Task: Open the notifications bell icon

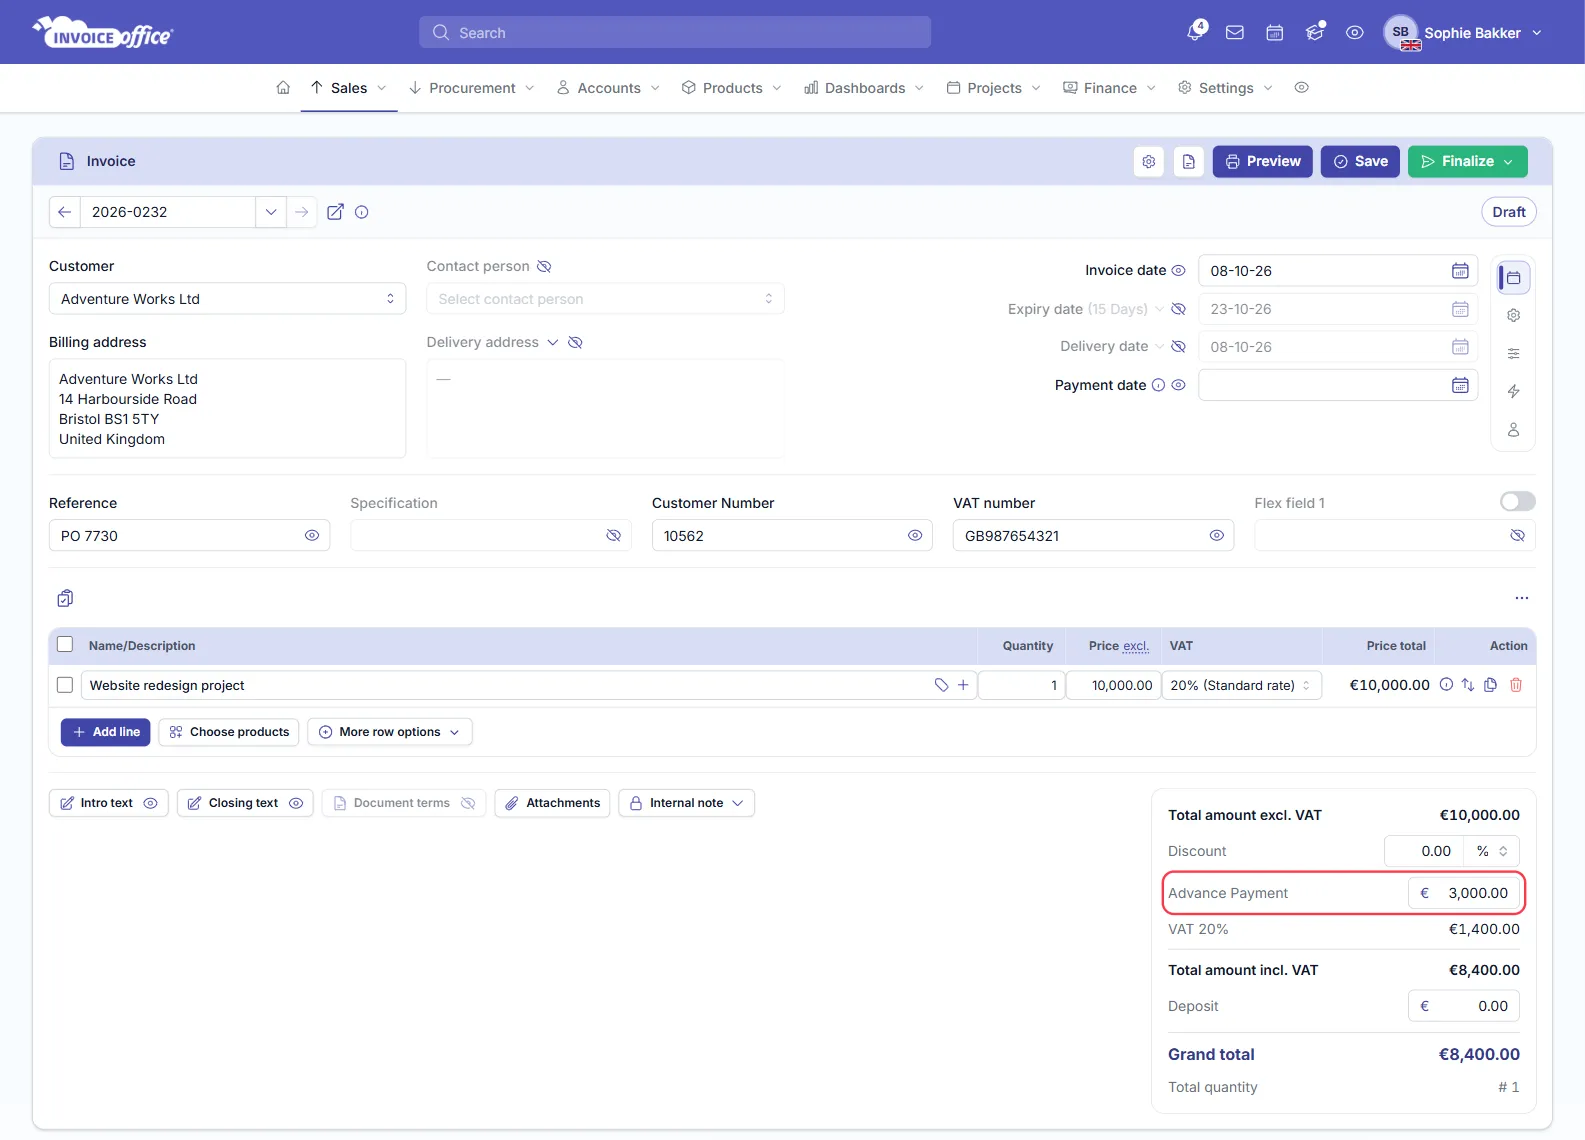Action: 1195,33
